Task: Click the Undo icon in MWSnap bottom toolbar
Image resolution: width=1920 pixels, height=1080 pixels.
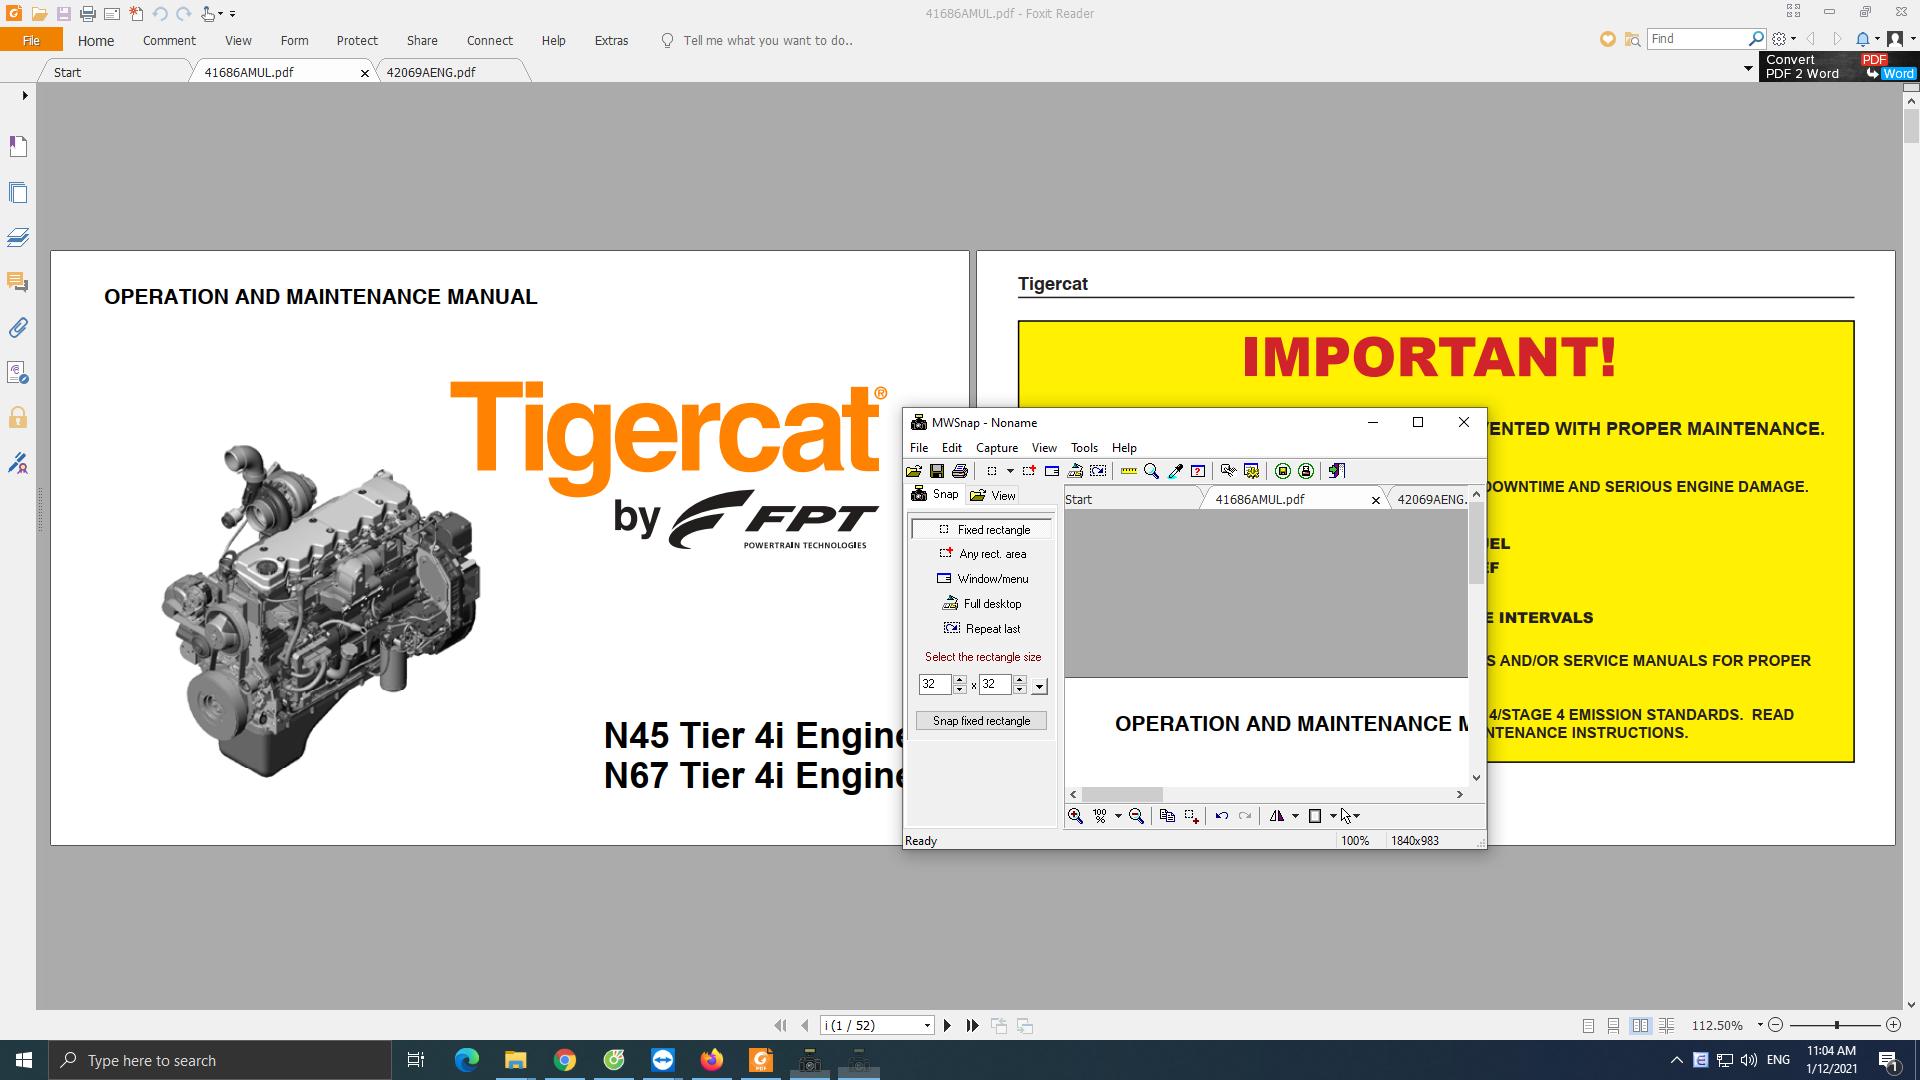Action: (x=1222, y=816)
